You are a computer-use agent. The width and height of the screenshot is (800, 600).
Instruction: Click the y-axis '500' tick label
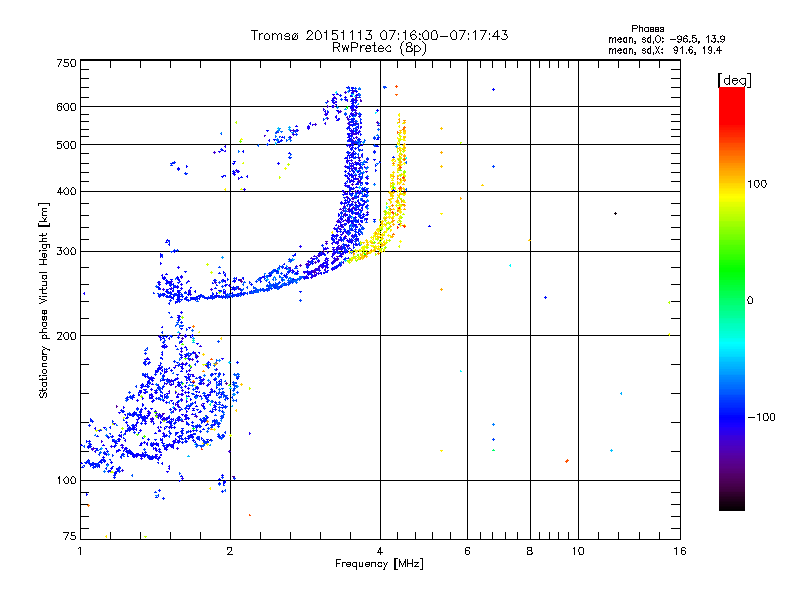tap(66, 145)
